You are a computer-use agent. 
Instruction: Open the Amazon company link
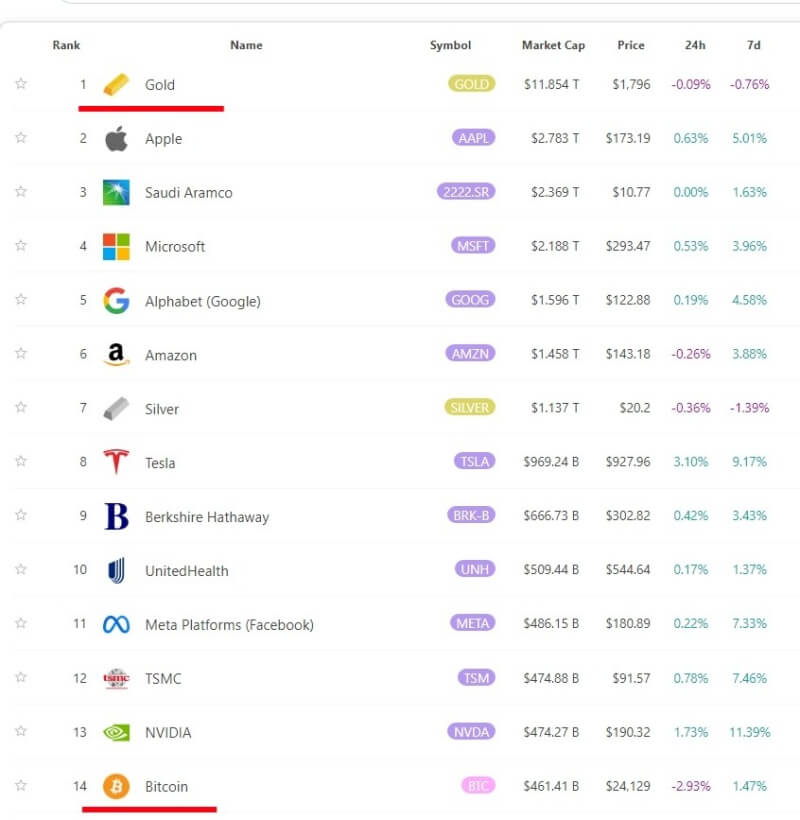coord(170,355)
